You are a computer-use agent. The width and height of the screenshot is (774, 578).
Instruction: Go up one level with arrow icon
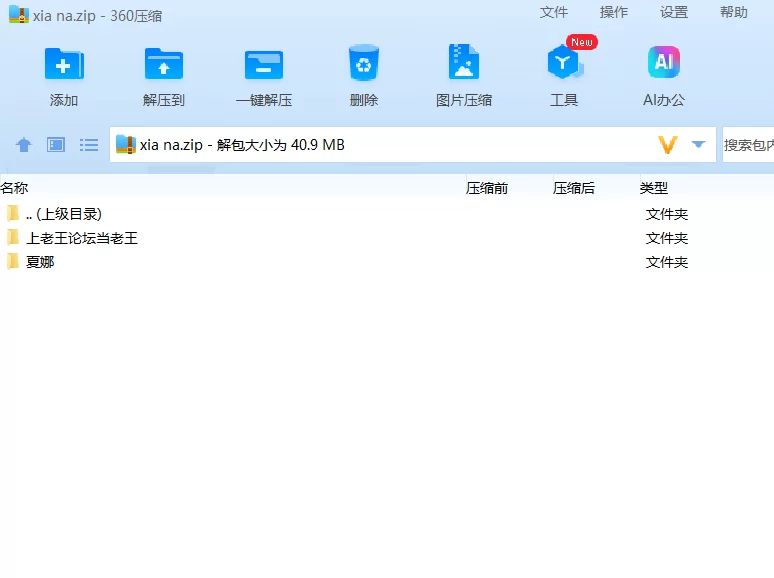click(x=24, y=145)
